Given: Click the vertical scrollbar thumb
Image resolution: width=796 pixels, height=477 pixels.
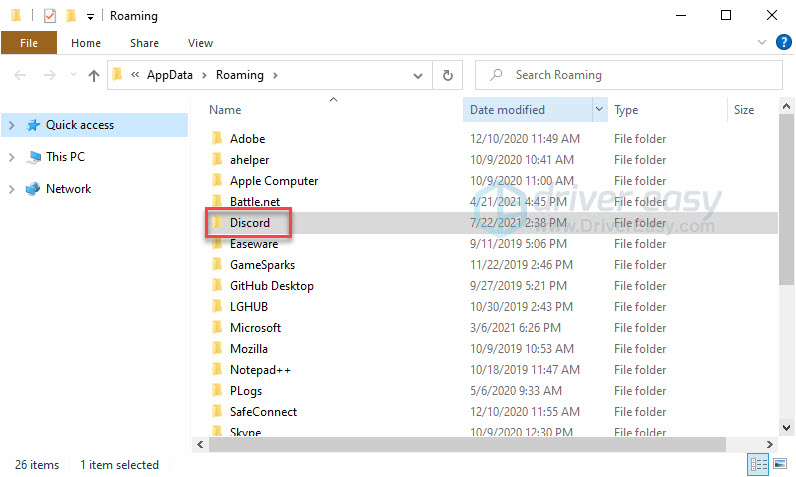Looking at the screenshot, I should coord(786,199).
